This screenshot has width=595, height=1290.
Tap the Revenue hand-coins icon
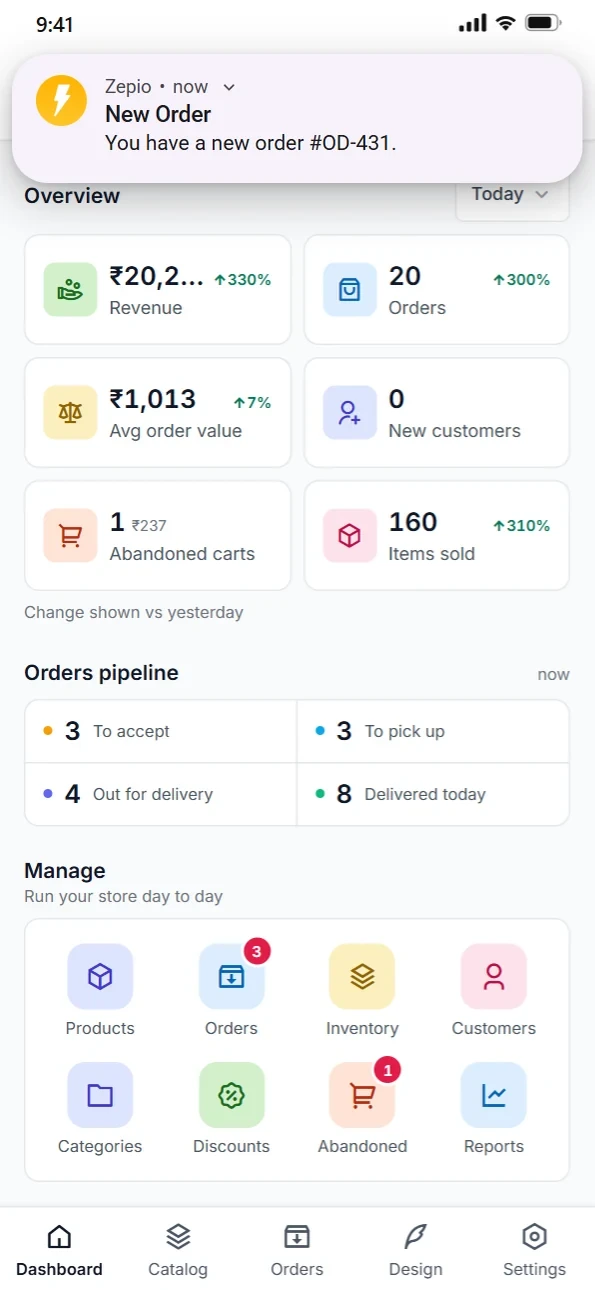click(70, 290)
